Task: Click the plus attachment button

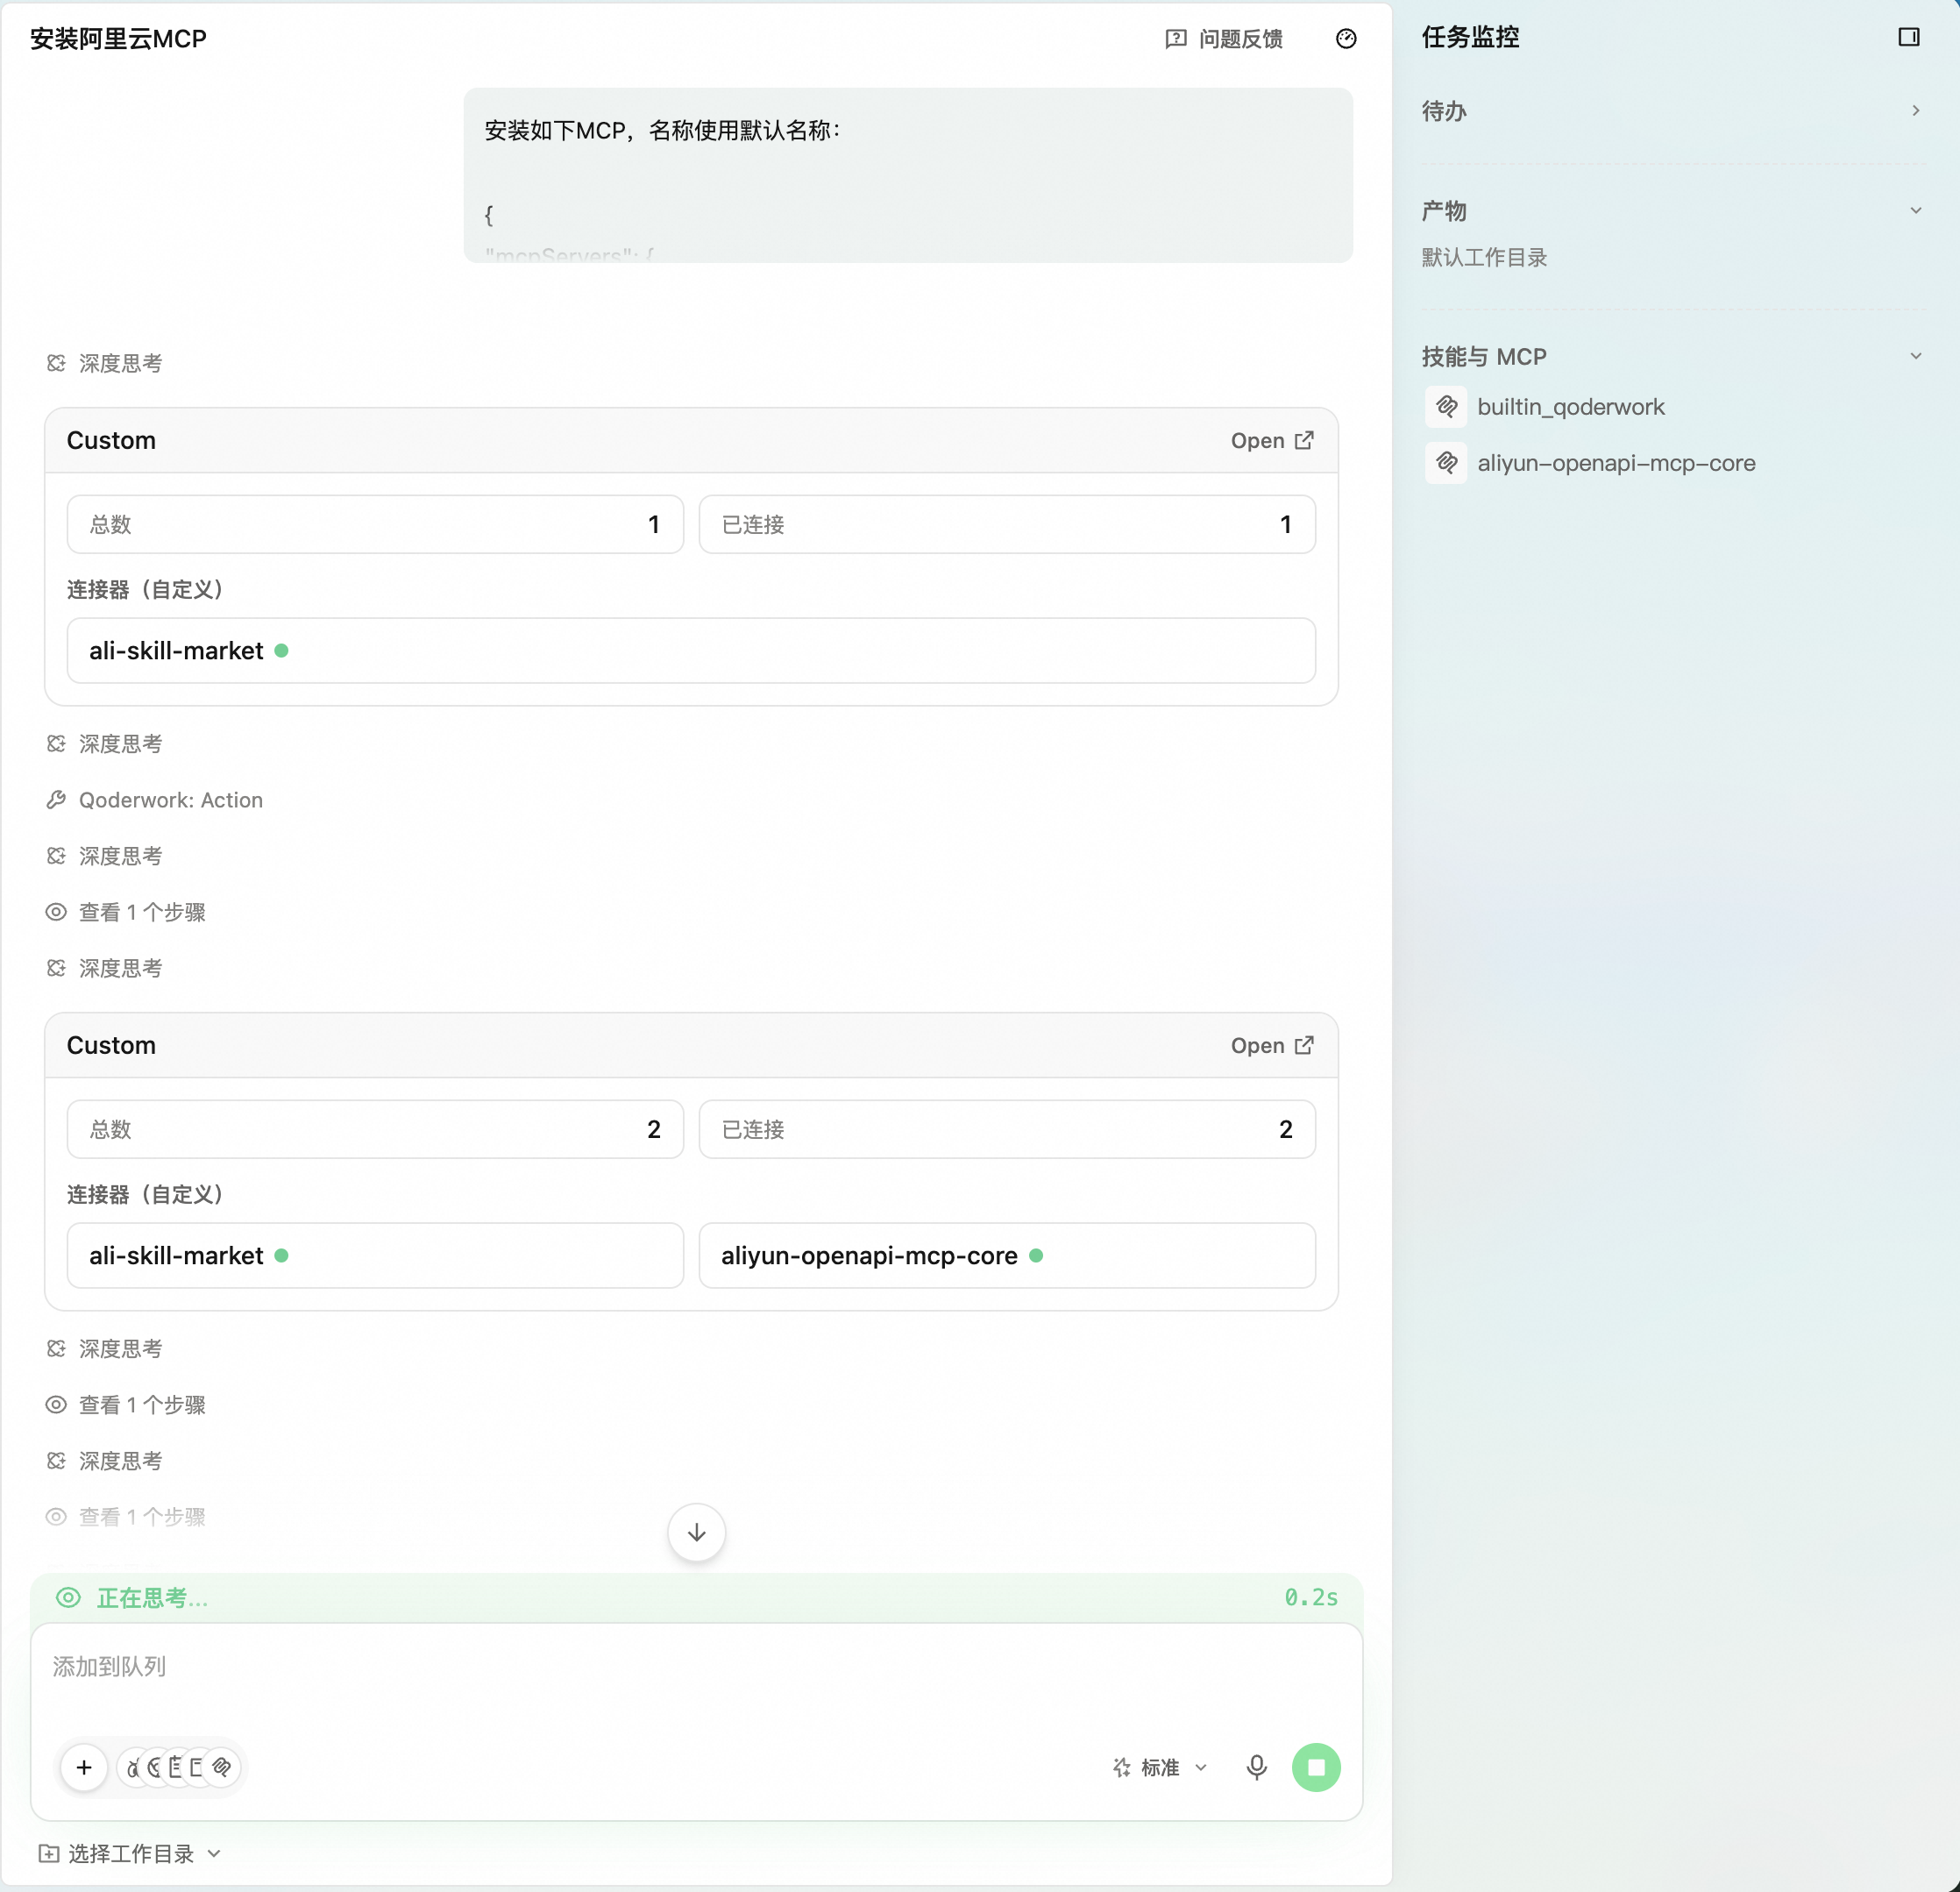Action: click(84, 1768)
